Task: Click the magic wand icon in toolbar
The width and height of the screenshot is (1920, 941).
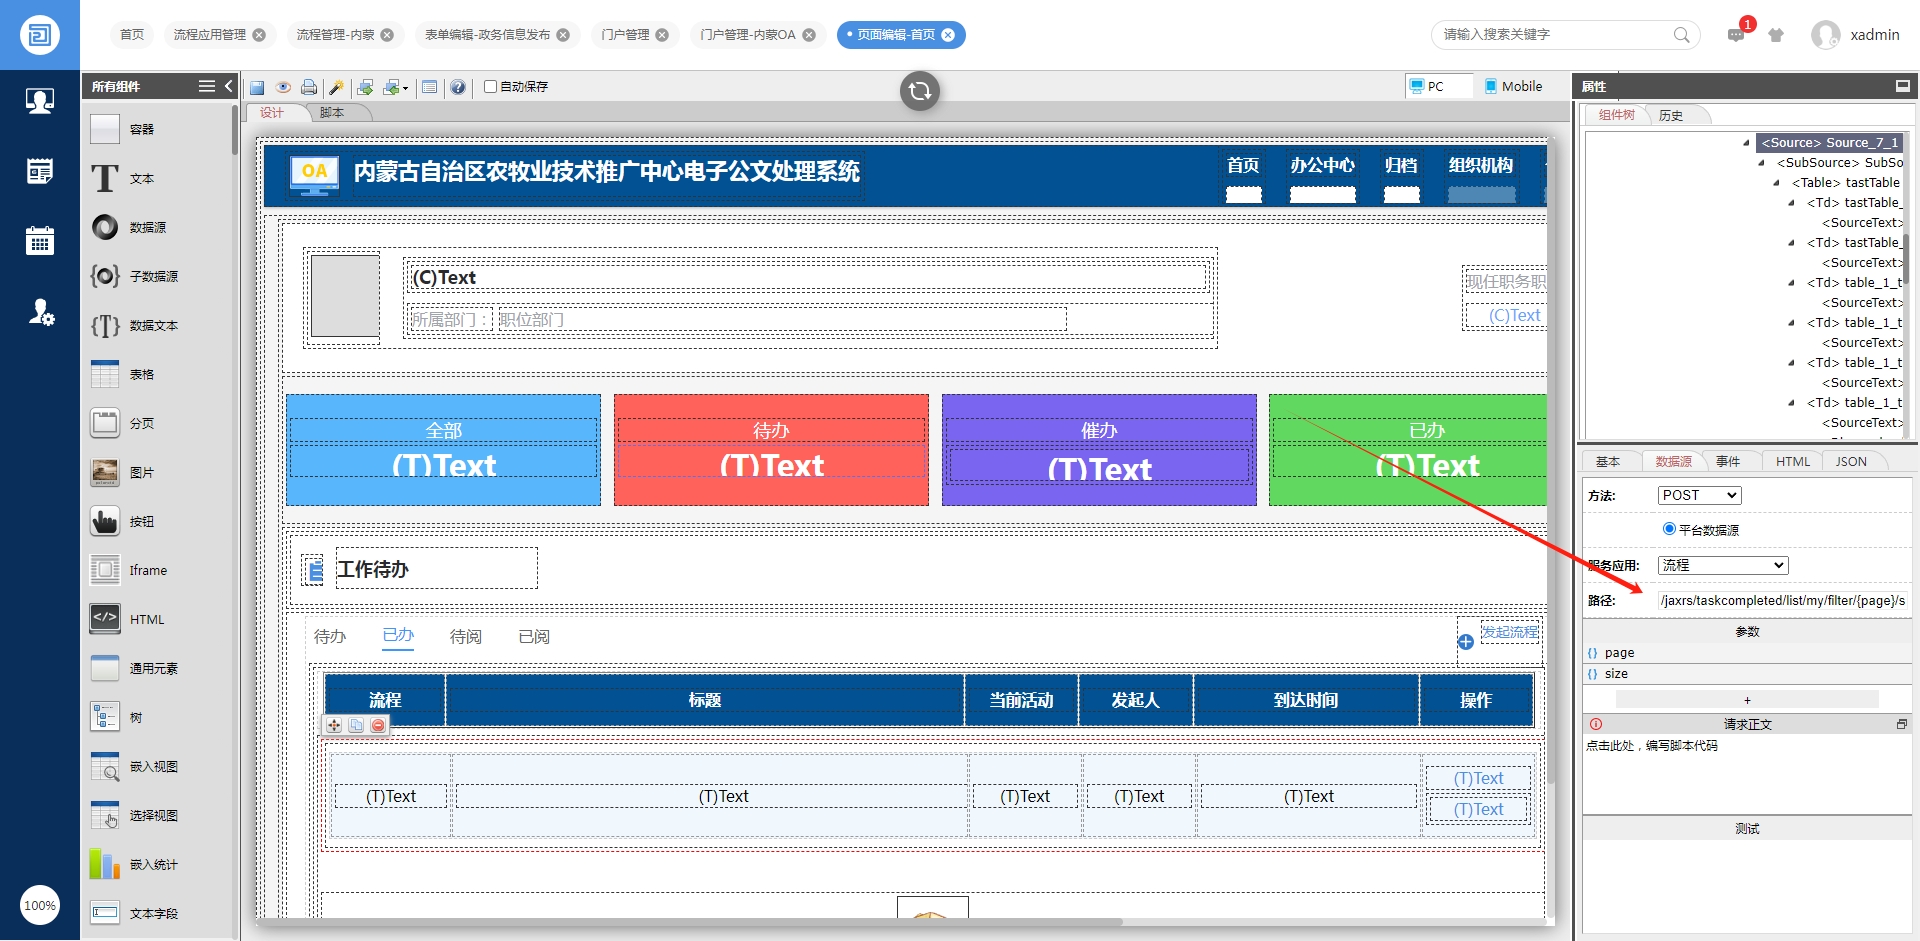Action: pyautogui.click(x=336, y=88)
